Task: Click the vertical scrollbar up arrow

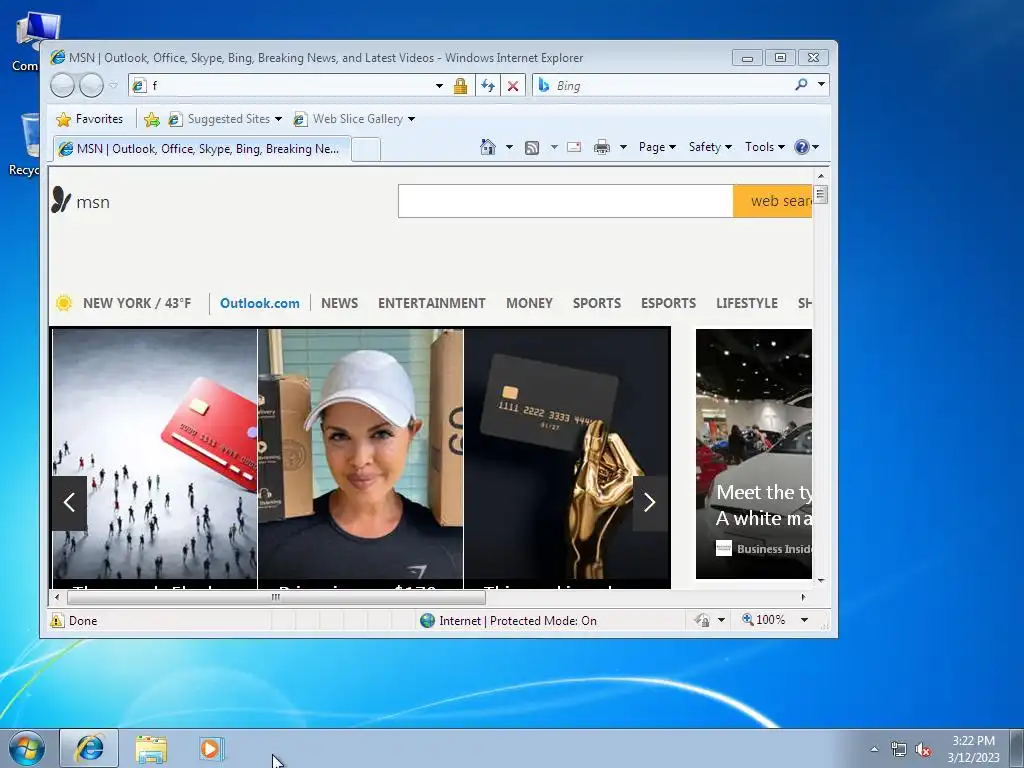Action: pos(821,176)
